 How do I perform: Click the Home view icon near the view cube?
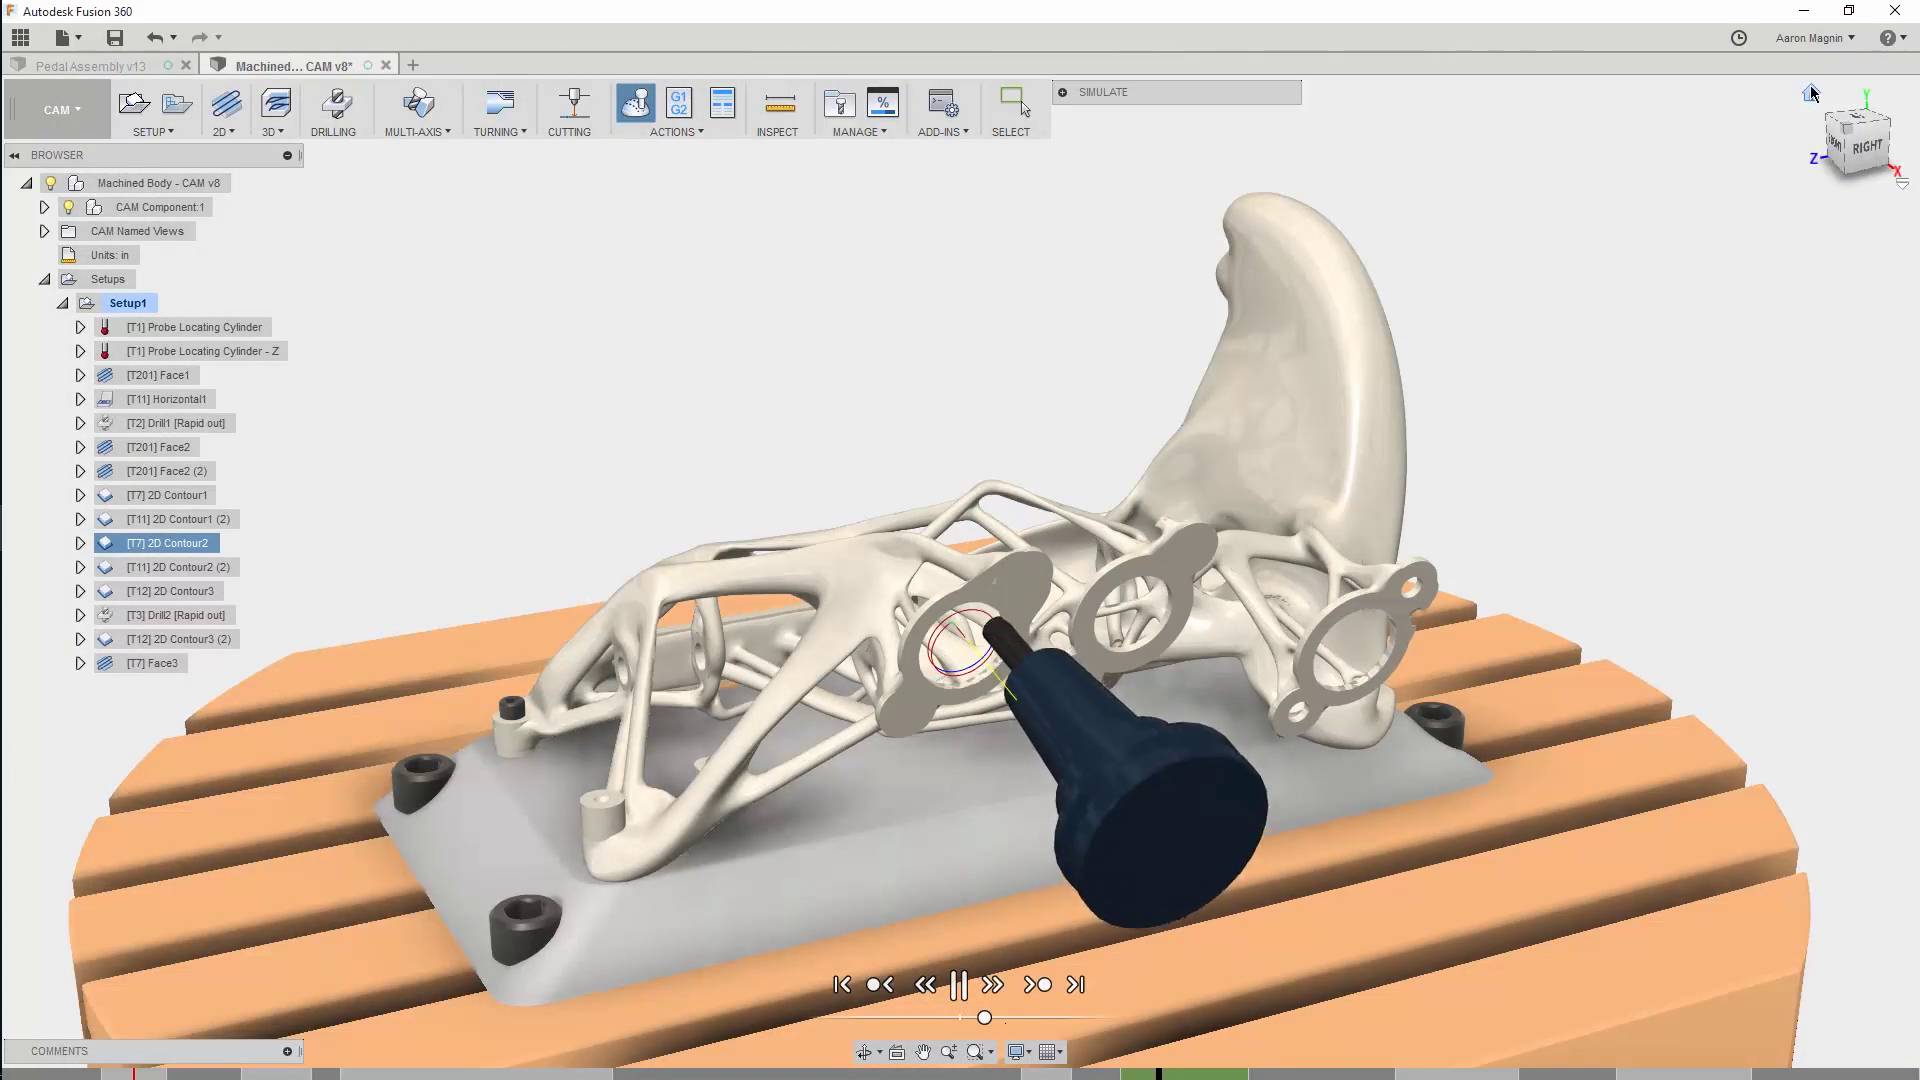[x=1809, y=94]
